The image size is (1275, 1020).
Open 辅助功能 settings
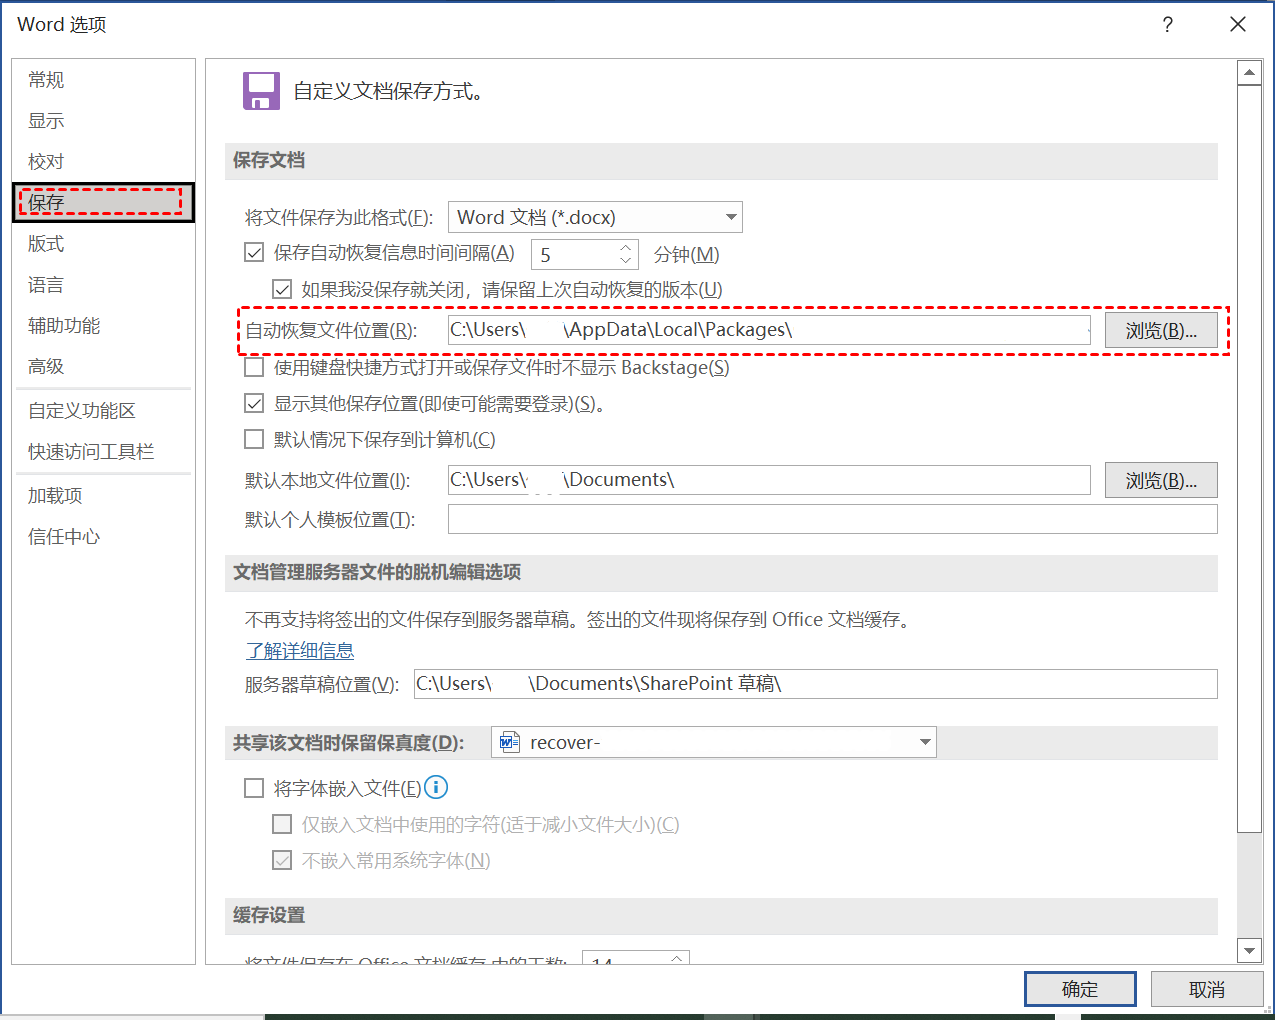[64, 326]
